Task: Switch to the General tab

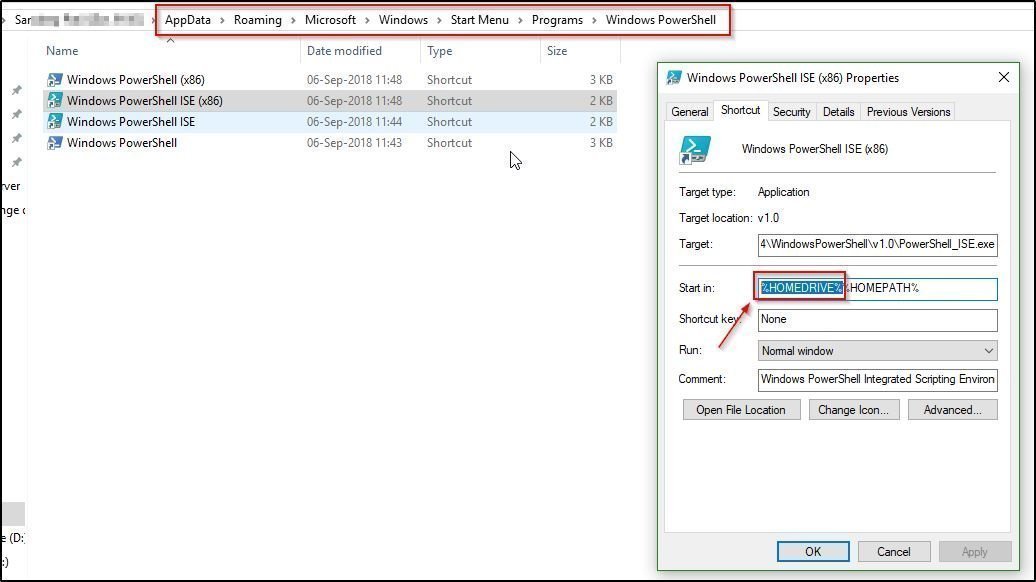Action: [x=690, y=112]
